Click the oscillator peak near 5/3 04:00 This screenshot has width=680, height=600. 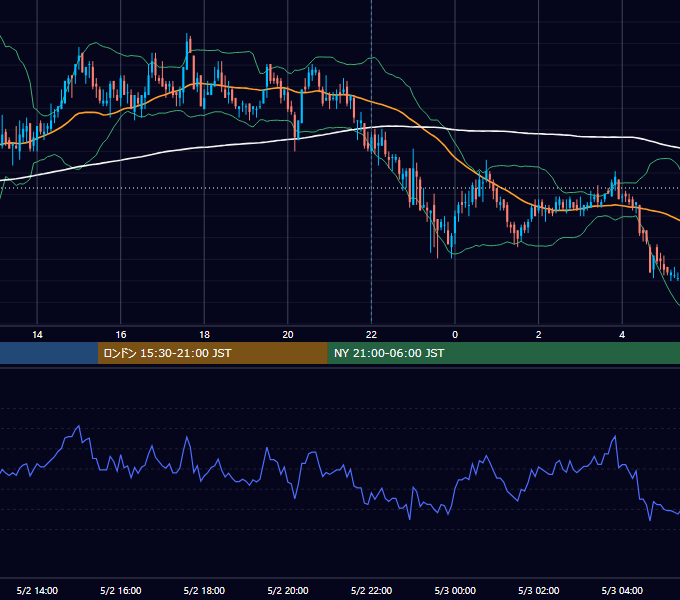click(x=615, y=437)
